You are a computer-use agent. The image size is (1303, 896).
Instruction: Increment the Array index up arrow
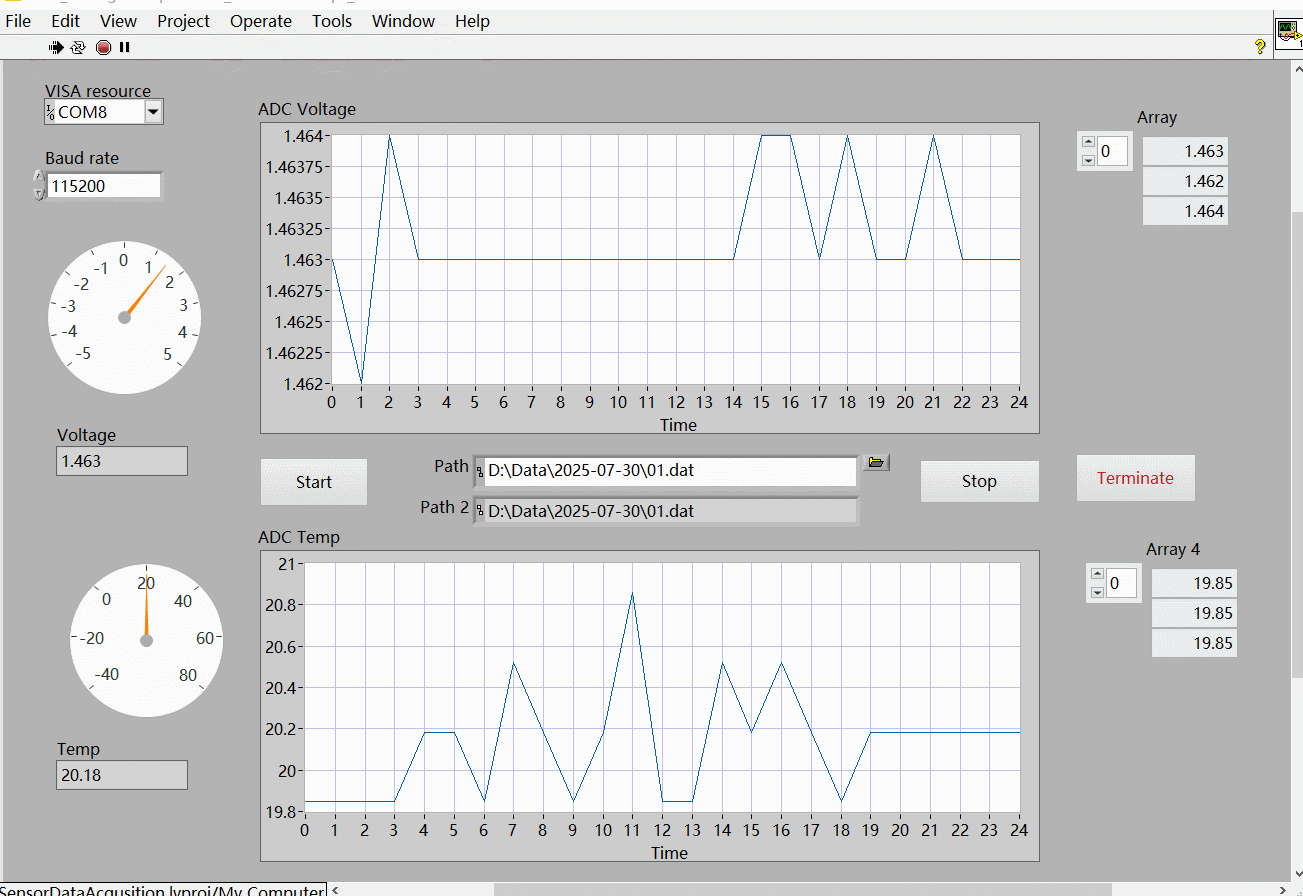pos(1088,144)
